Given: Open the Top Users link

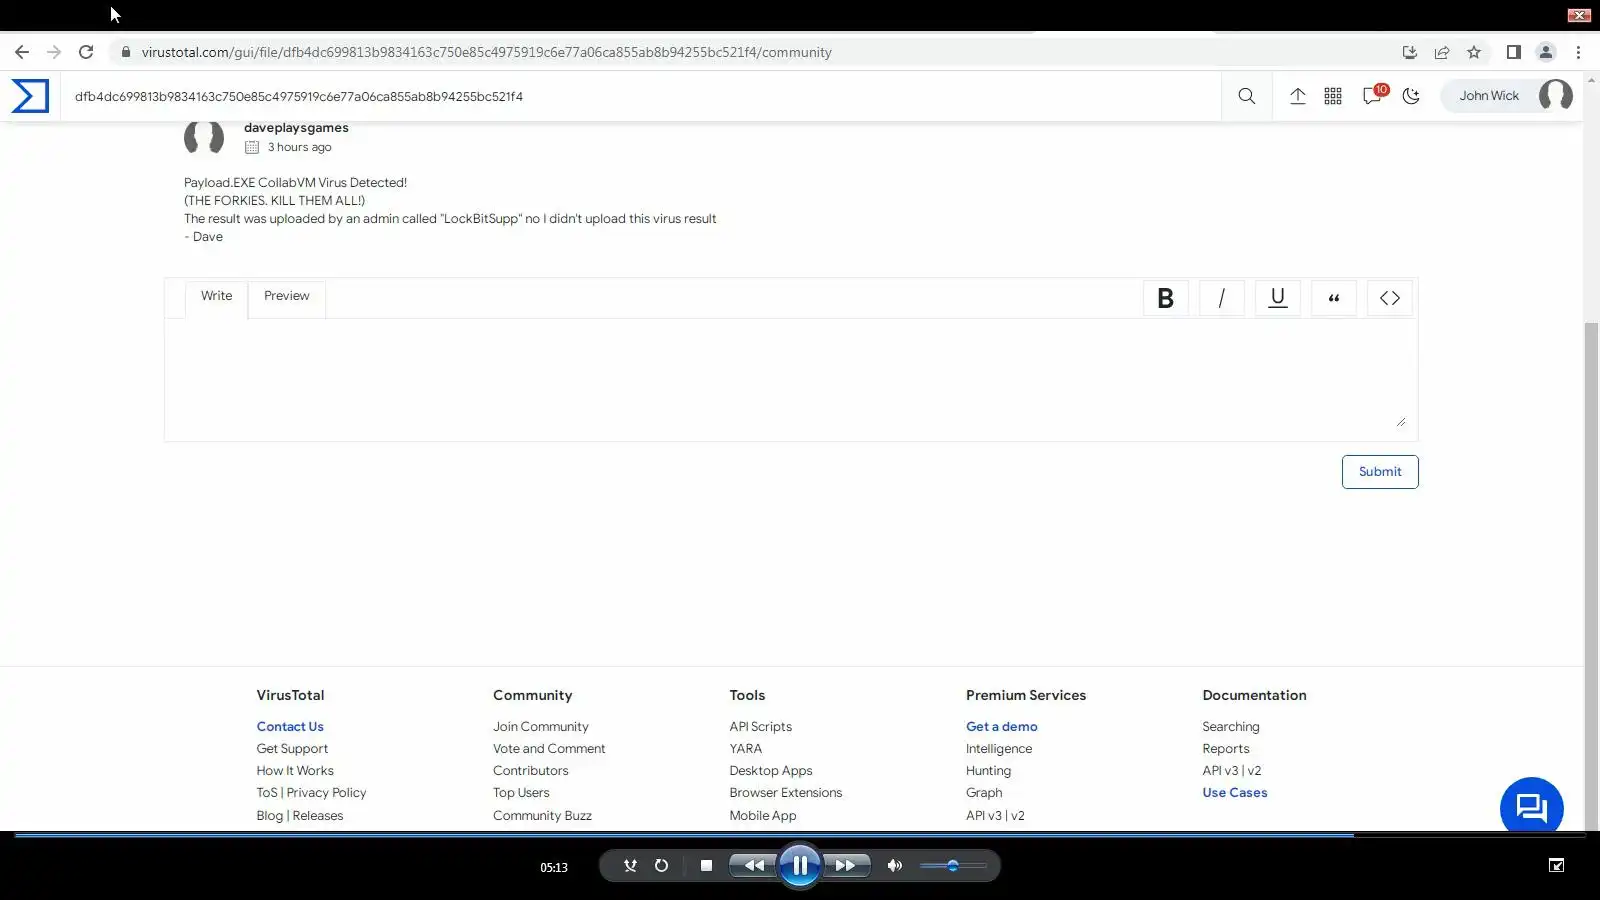Looking at the screenshot, I should (x=521, y=793).
